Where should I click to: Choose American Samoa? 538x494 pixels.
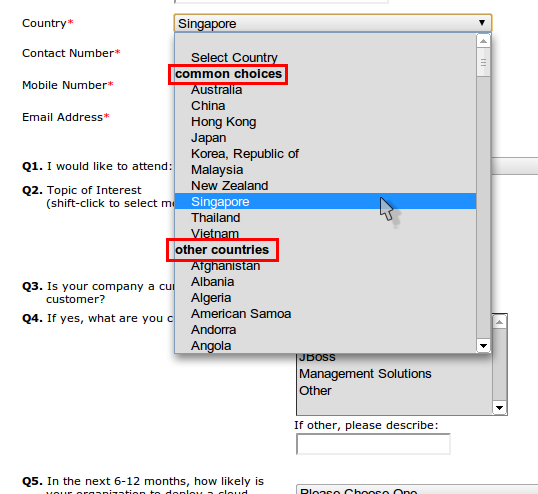(325, 314)
